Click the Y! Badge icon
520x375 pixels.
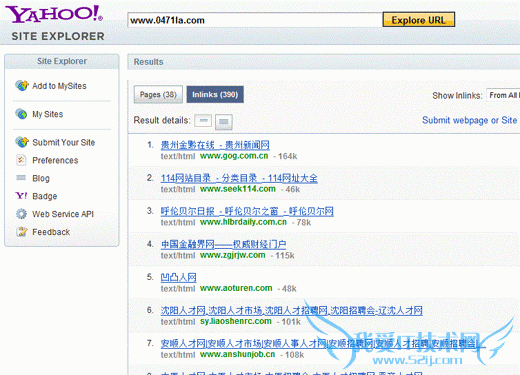[21, 196]
